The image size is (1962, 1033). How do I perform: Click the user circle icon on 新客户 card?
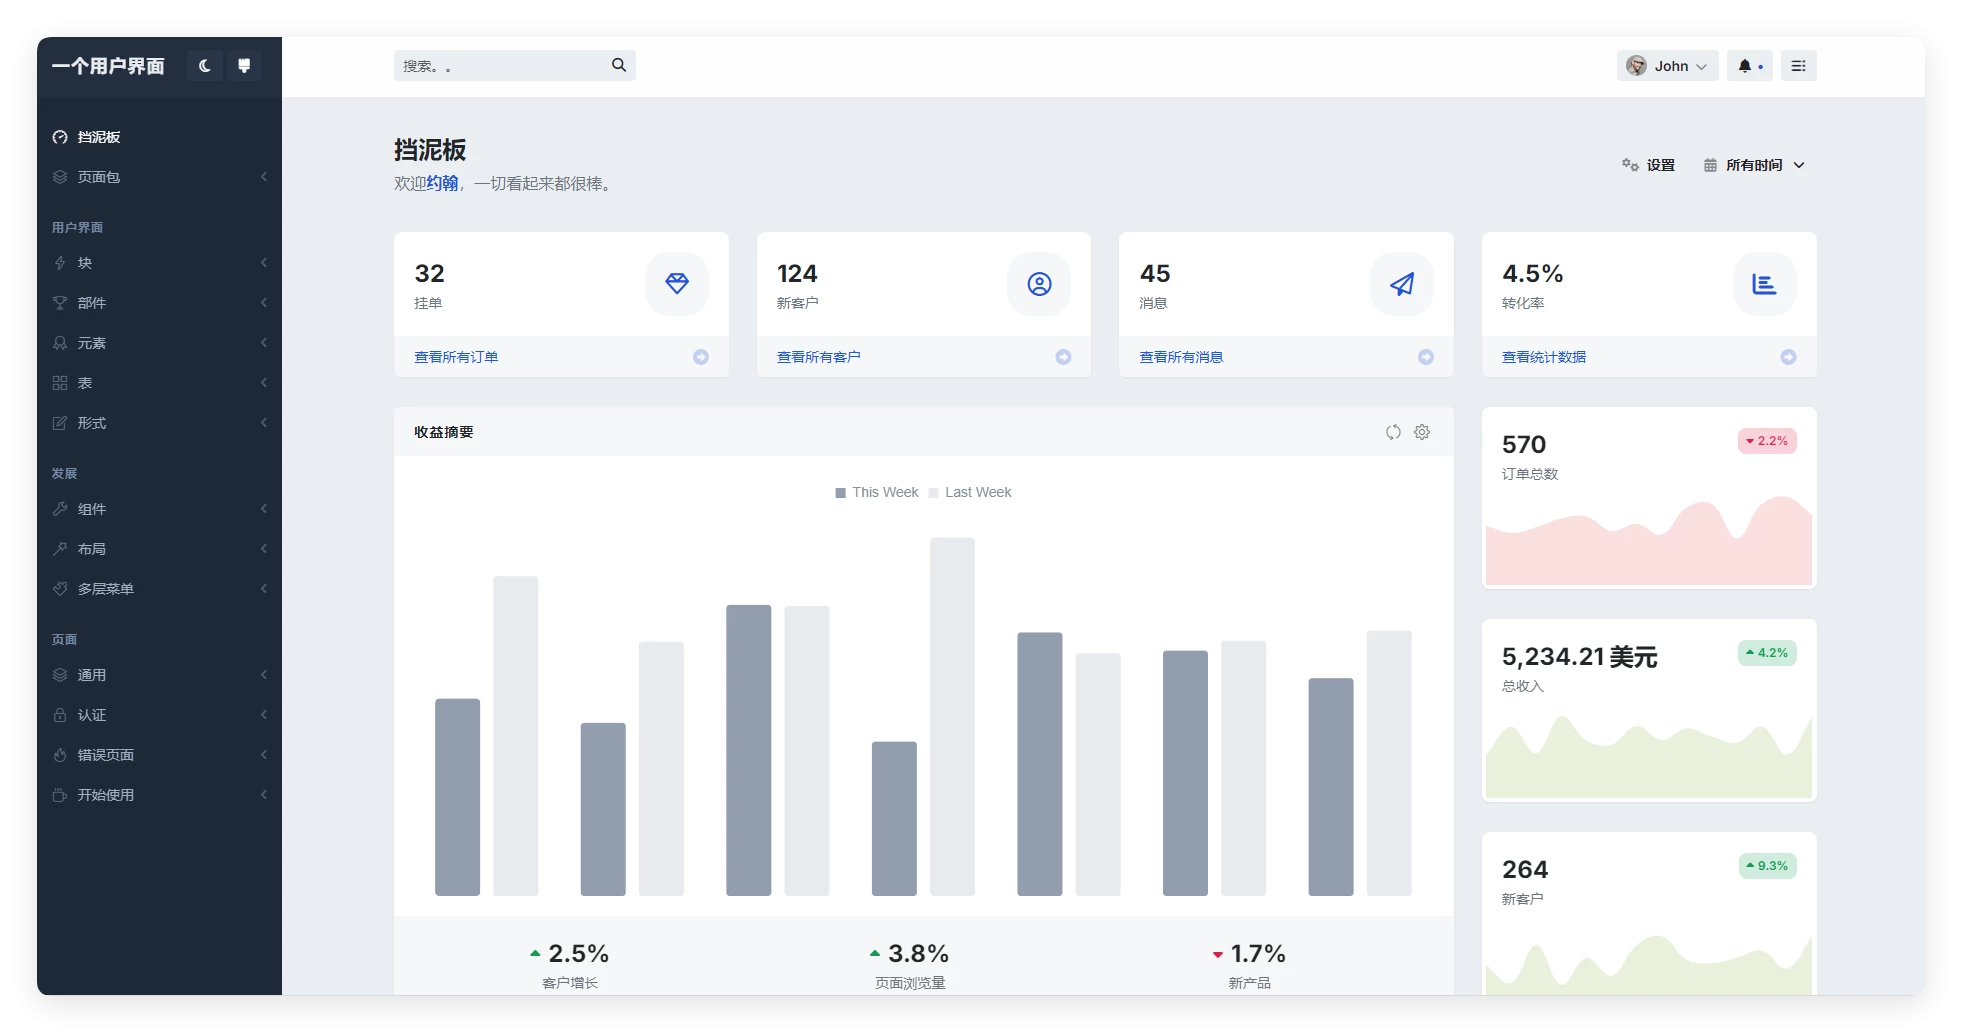[x=1039, y=284]
